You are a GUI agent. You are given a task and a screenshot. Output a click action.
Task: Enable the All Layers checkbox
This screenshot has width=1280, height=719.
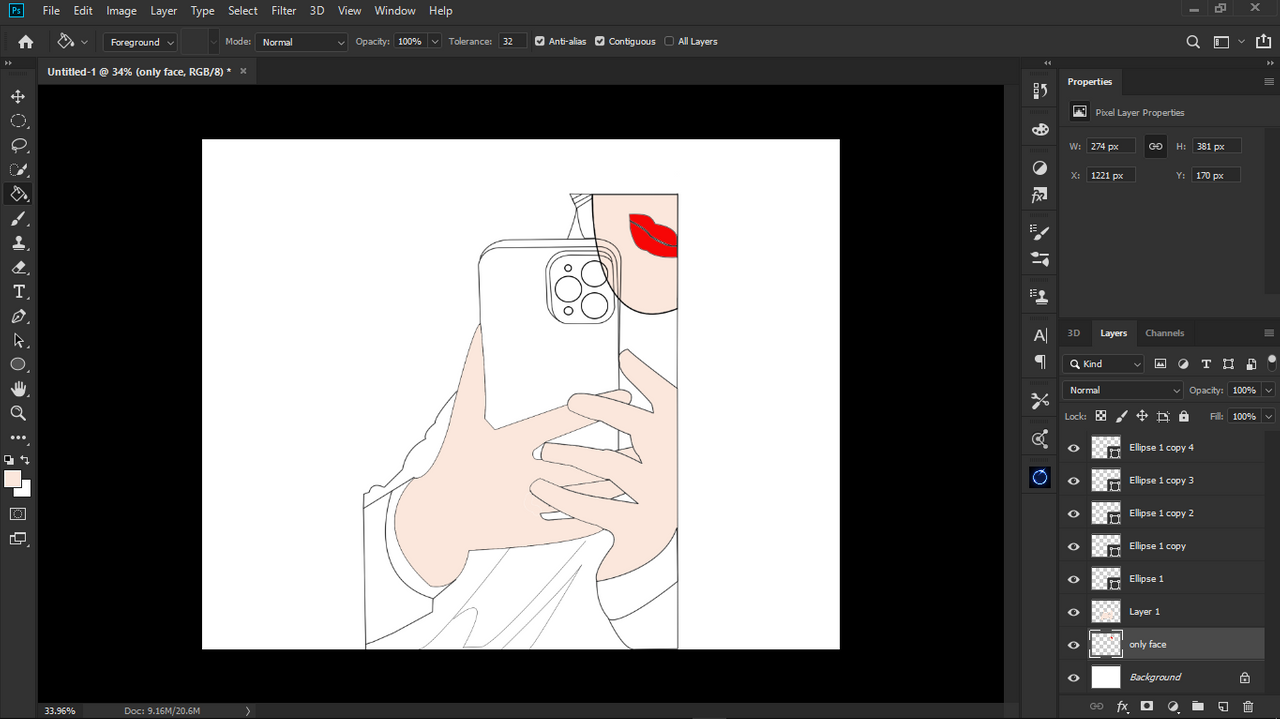pos(669,42)
